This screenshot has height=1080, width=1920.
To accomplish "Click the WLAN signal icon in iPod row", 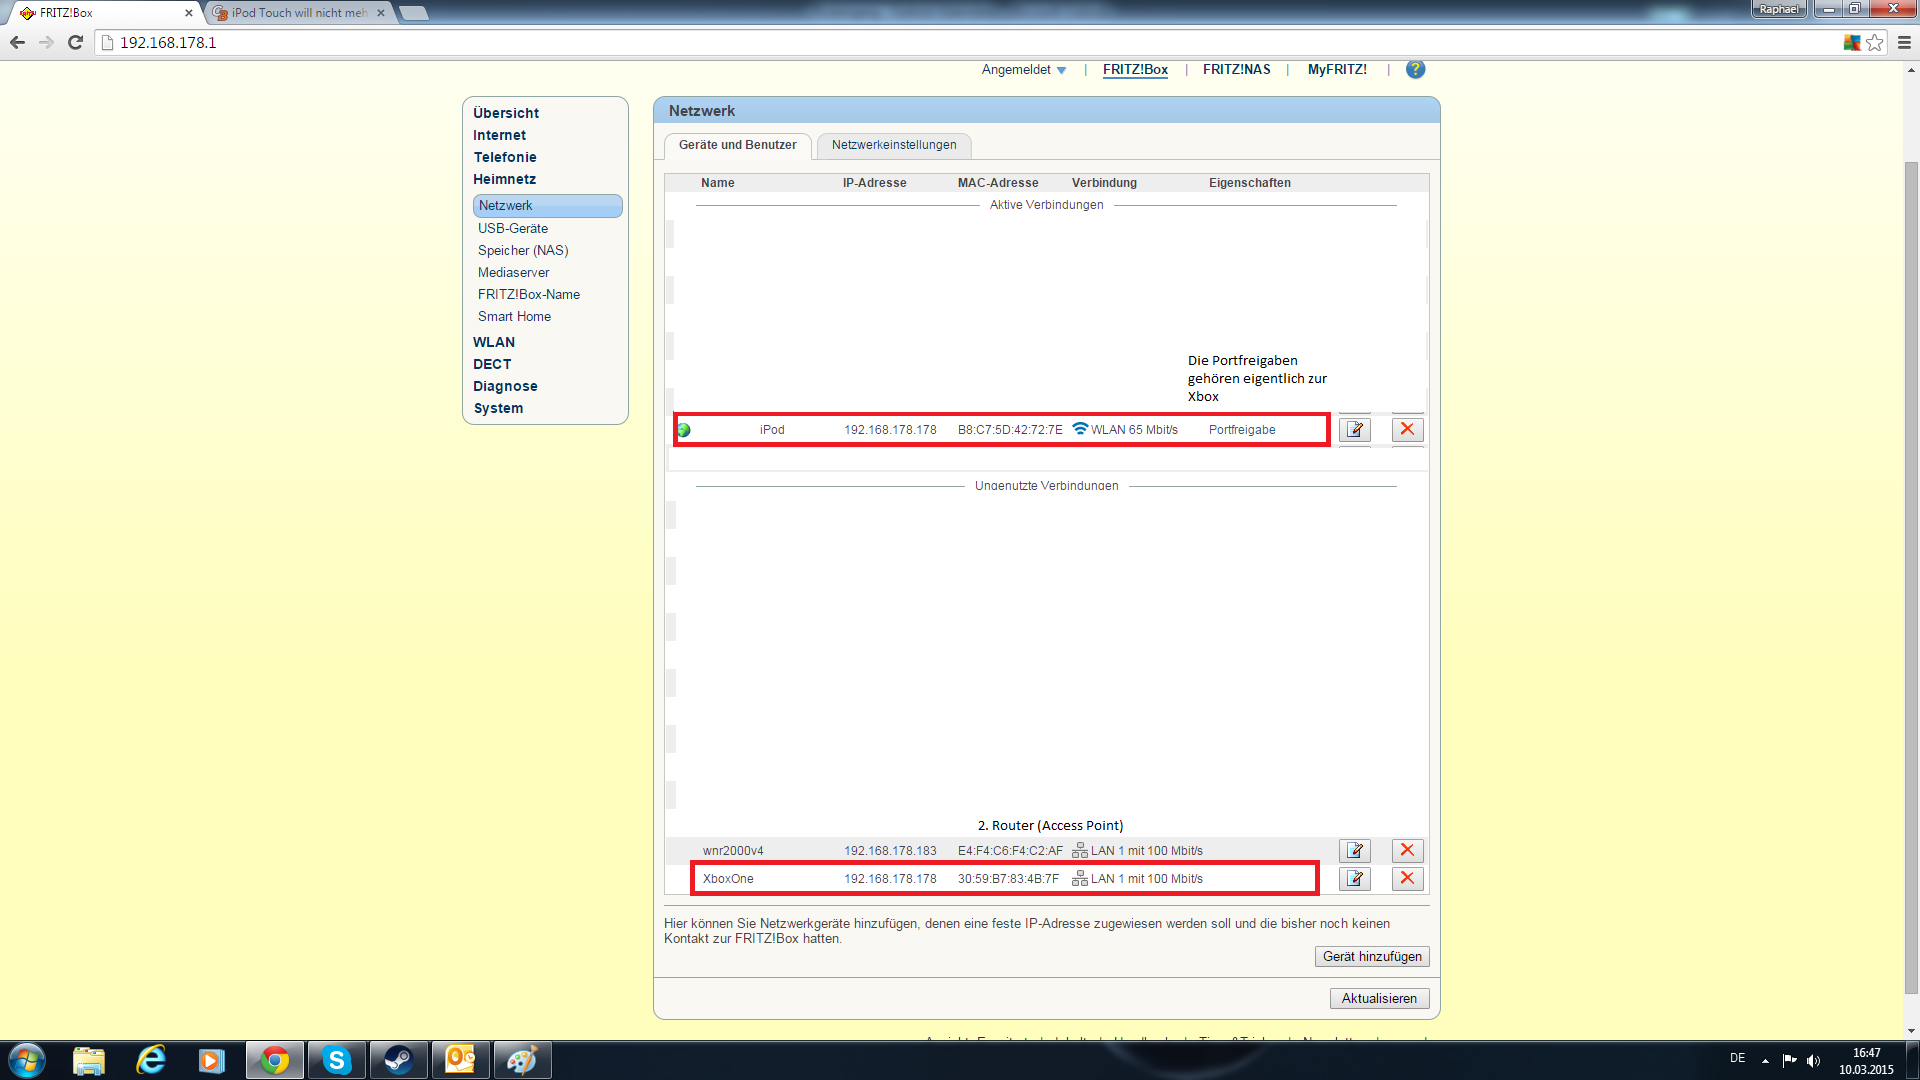I will coord(1080,428).
